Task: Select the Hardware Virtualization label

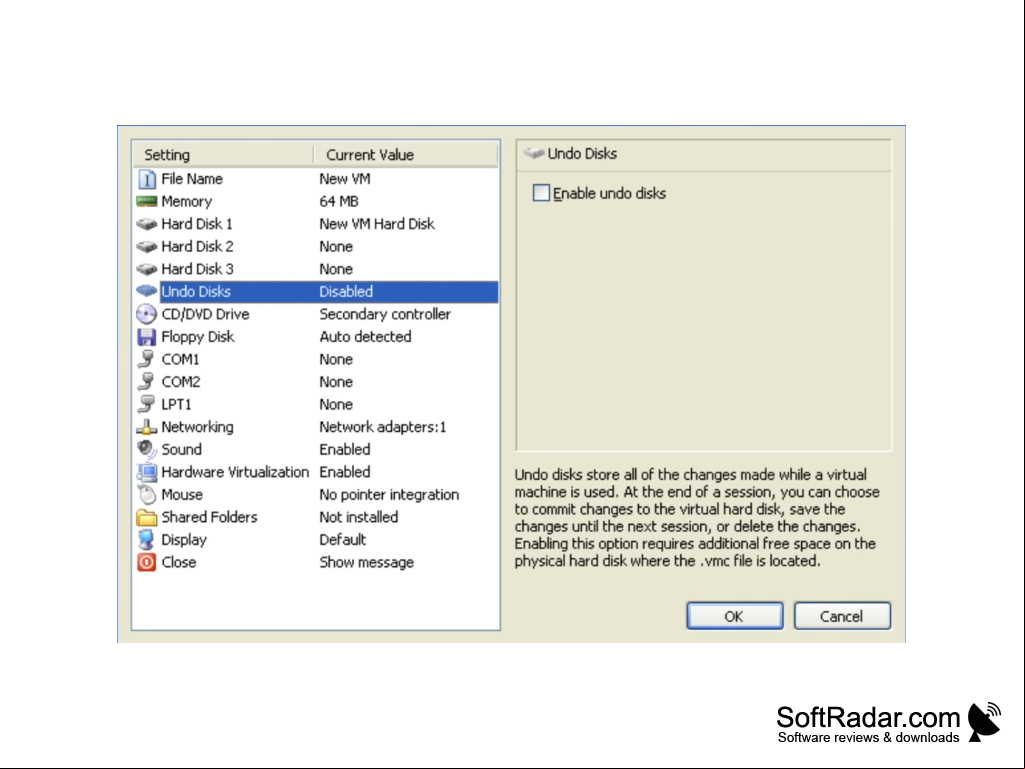Action: click(x=235, y=472)
